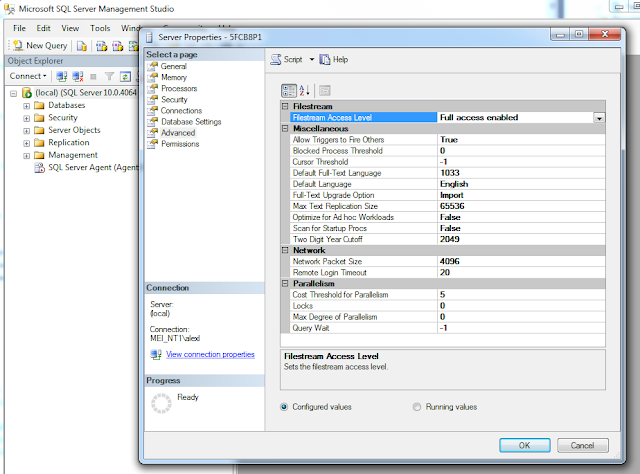Select the Memory page in Select a page
This screenshot has height=474, width=640.
click(x=174, y=77)
